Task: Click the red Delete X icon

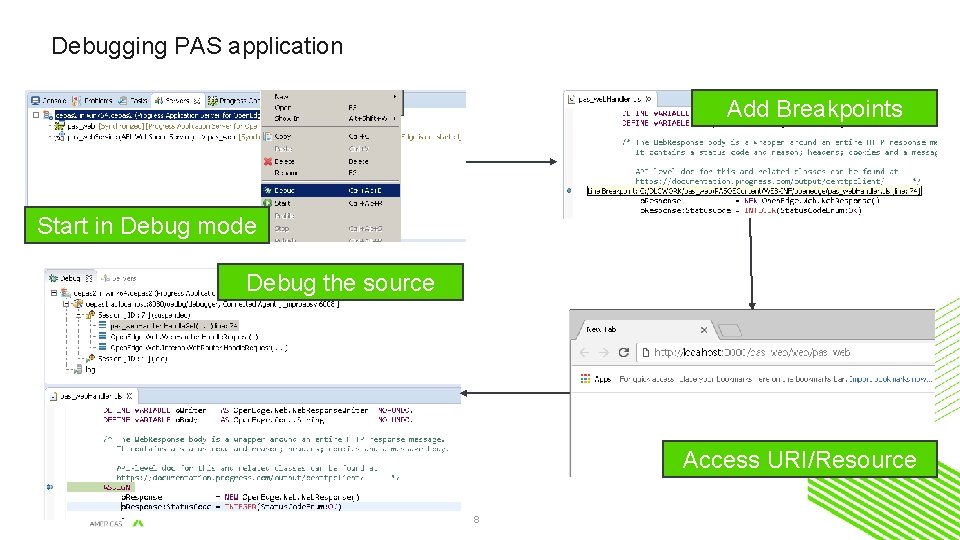Action: pyautogui.click(x=268, y=162)
